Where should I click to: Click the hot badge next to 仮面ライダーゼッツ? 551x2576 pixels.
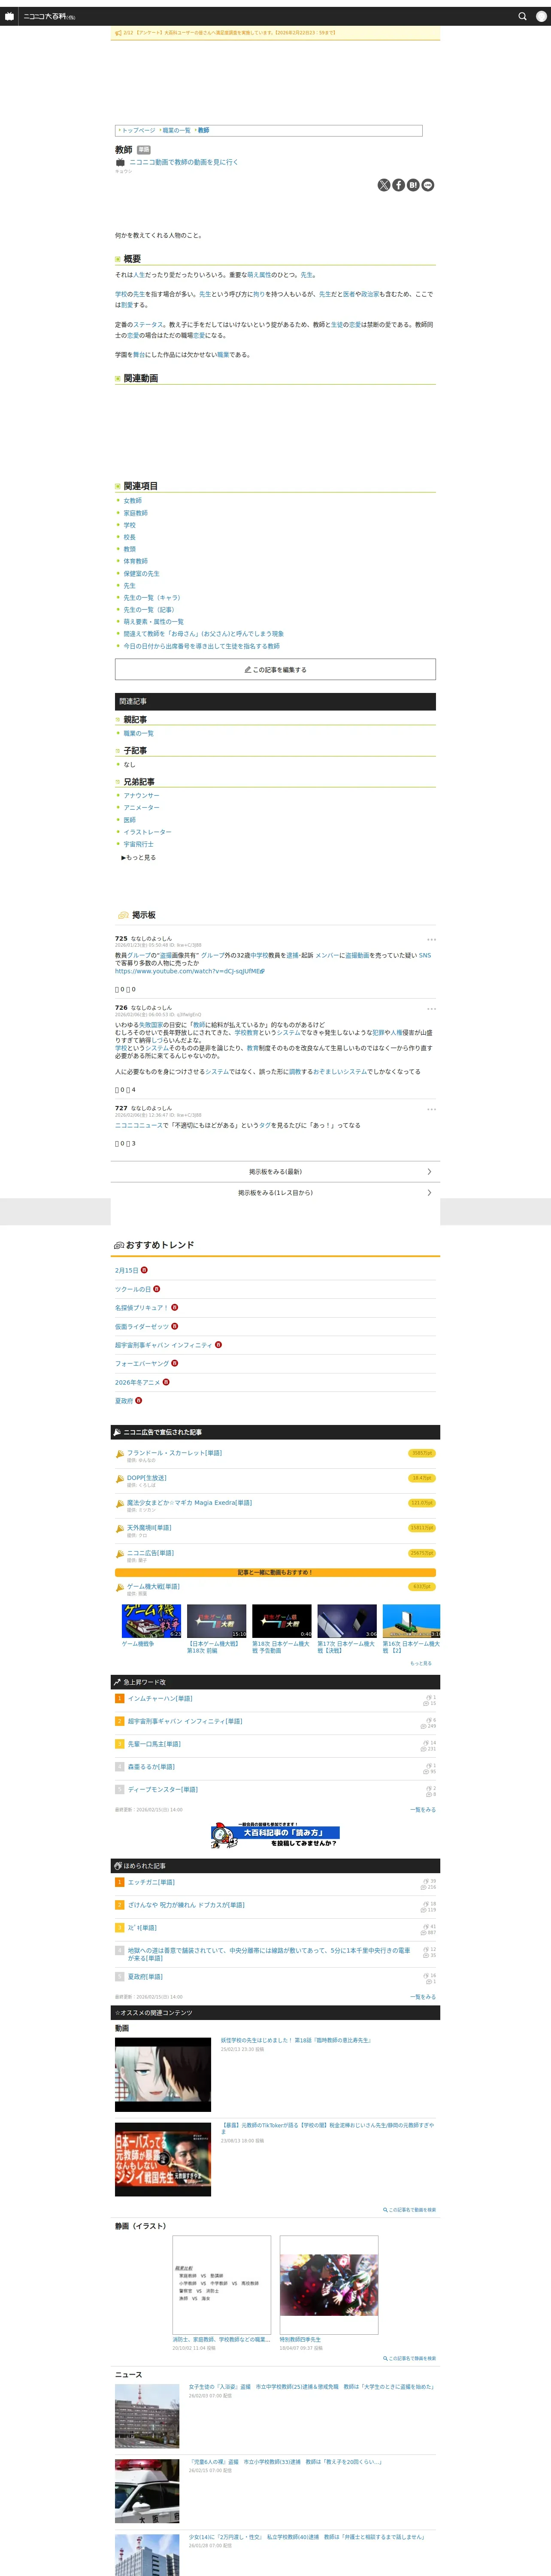pyautogui.click(x=175, y=1326)
